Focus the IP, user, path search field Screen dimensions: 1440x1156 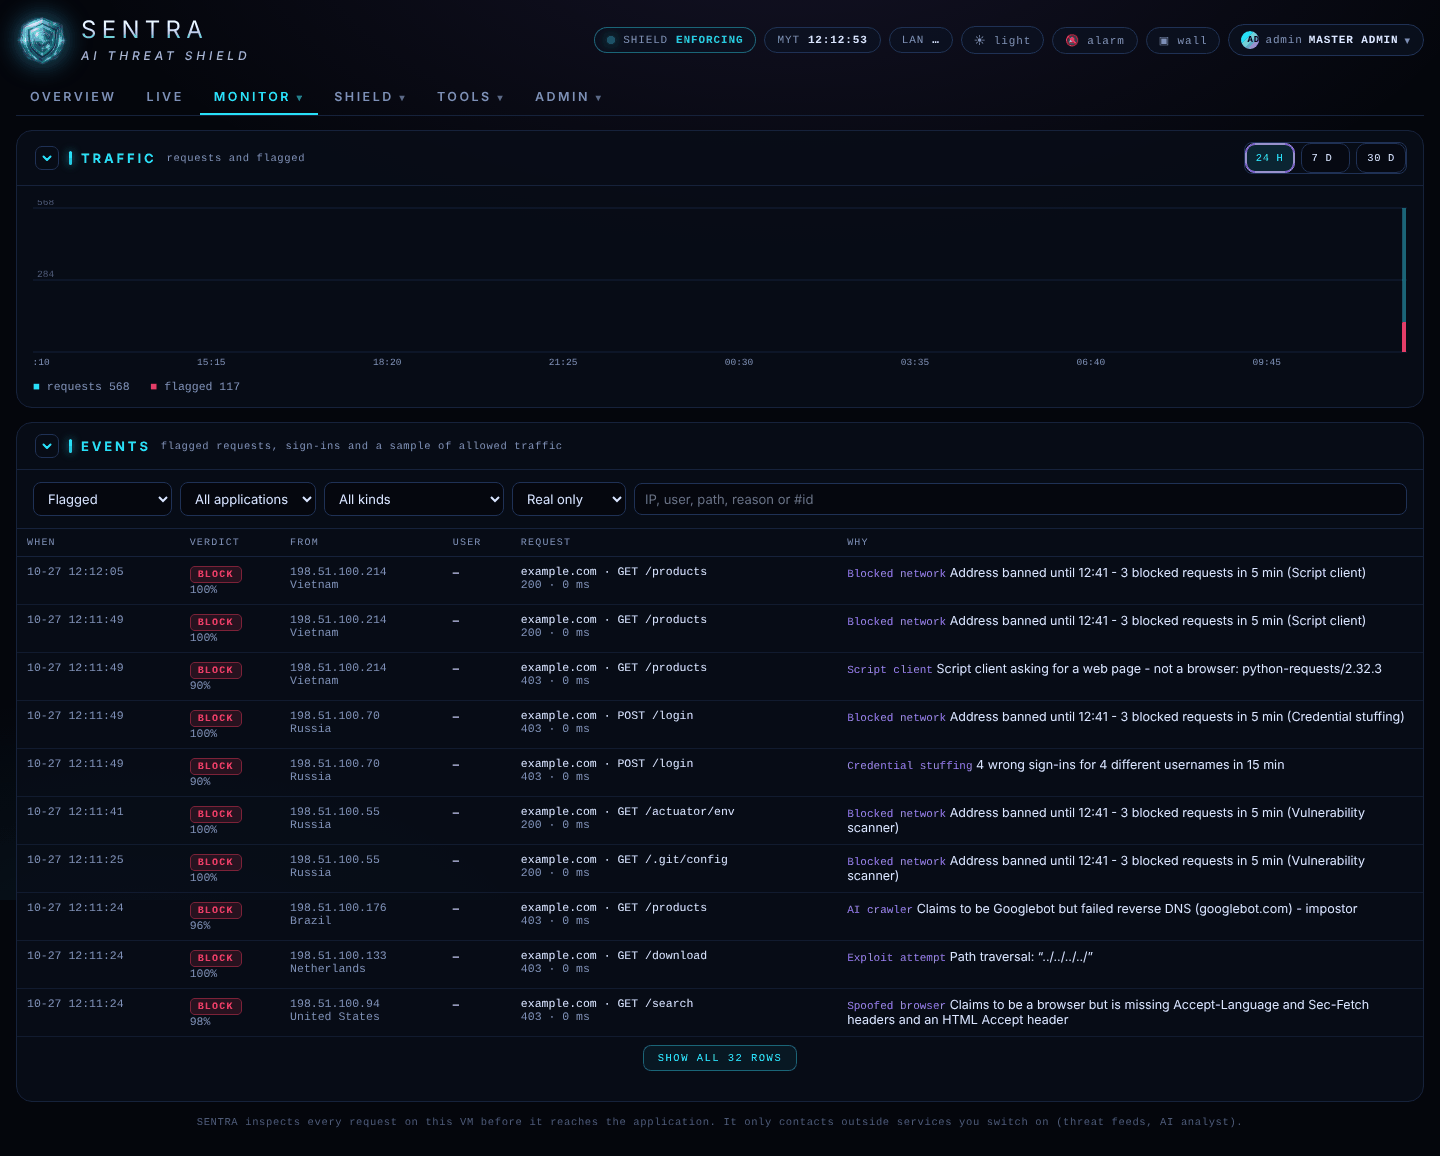point(1020,499)
